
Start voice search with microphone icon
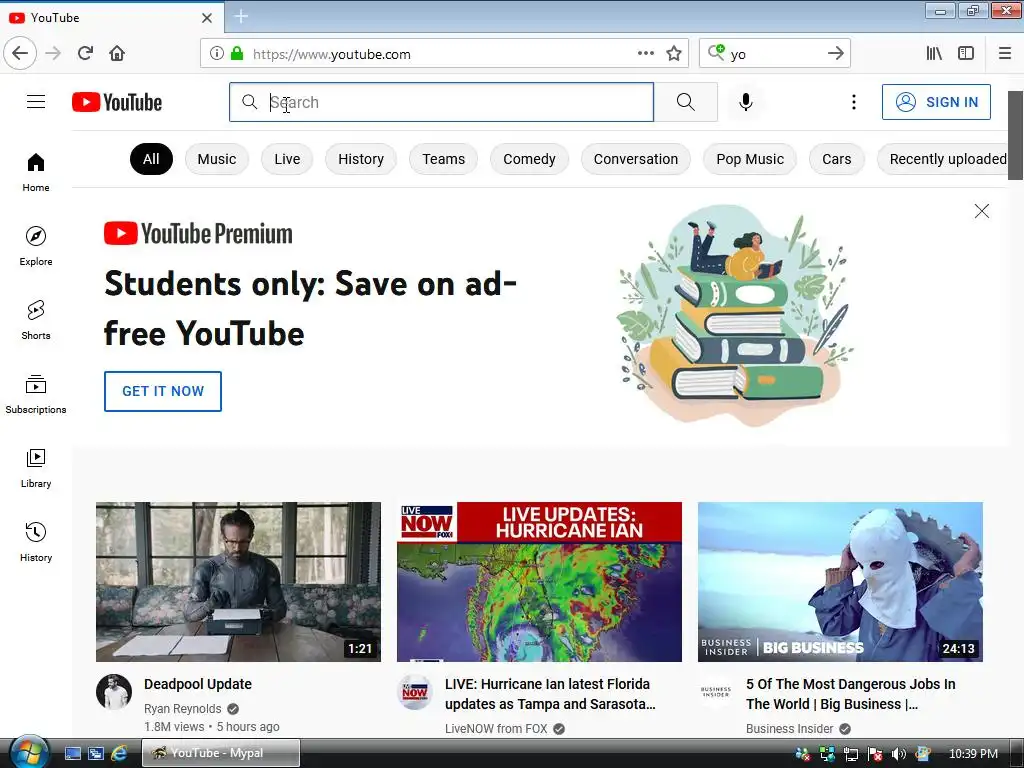tap(746, 102)
